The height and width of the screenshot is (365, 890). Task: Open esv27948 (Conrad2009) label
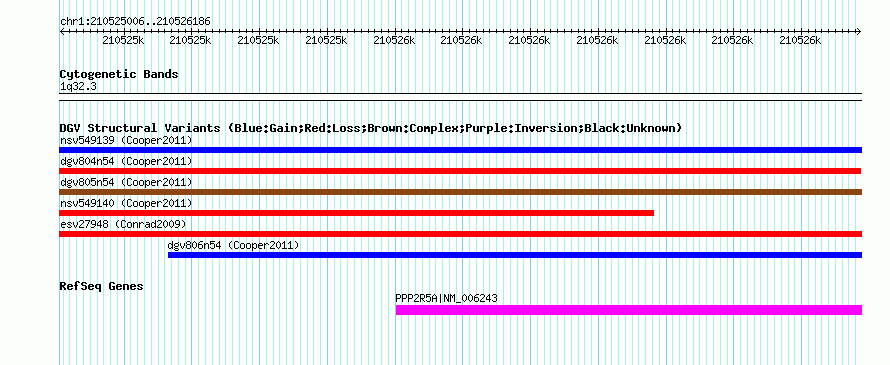point(123,224)
